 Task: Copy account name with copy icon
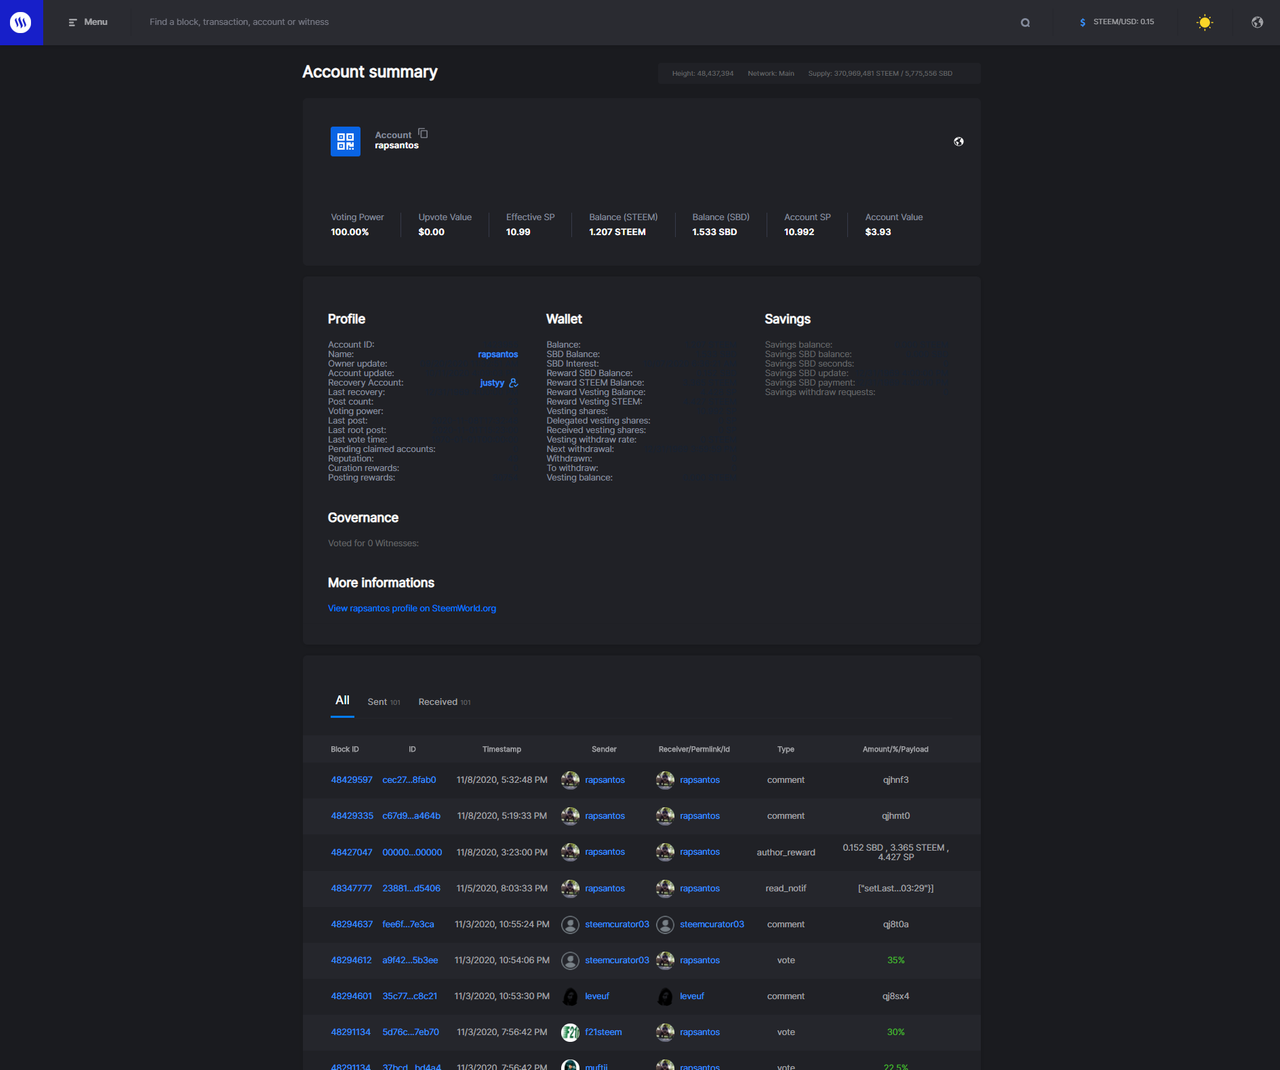tap(423, 133)
